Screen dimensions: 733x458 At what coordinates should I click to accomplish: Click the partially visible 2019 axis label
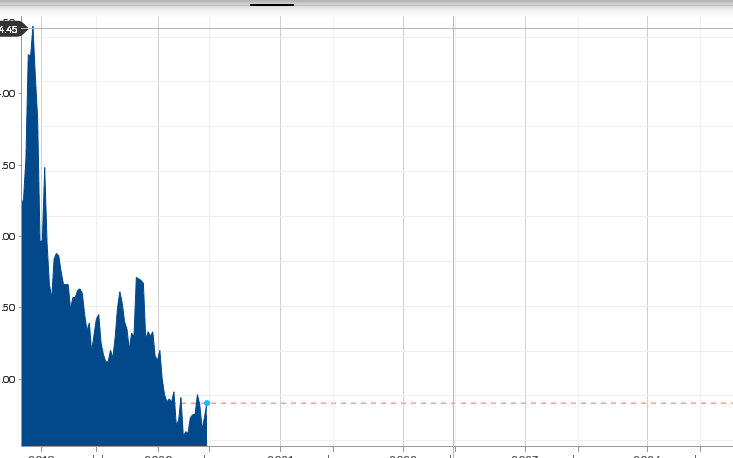click(41, 454)
